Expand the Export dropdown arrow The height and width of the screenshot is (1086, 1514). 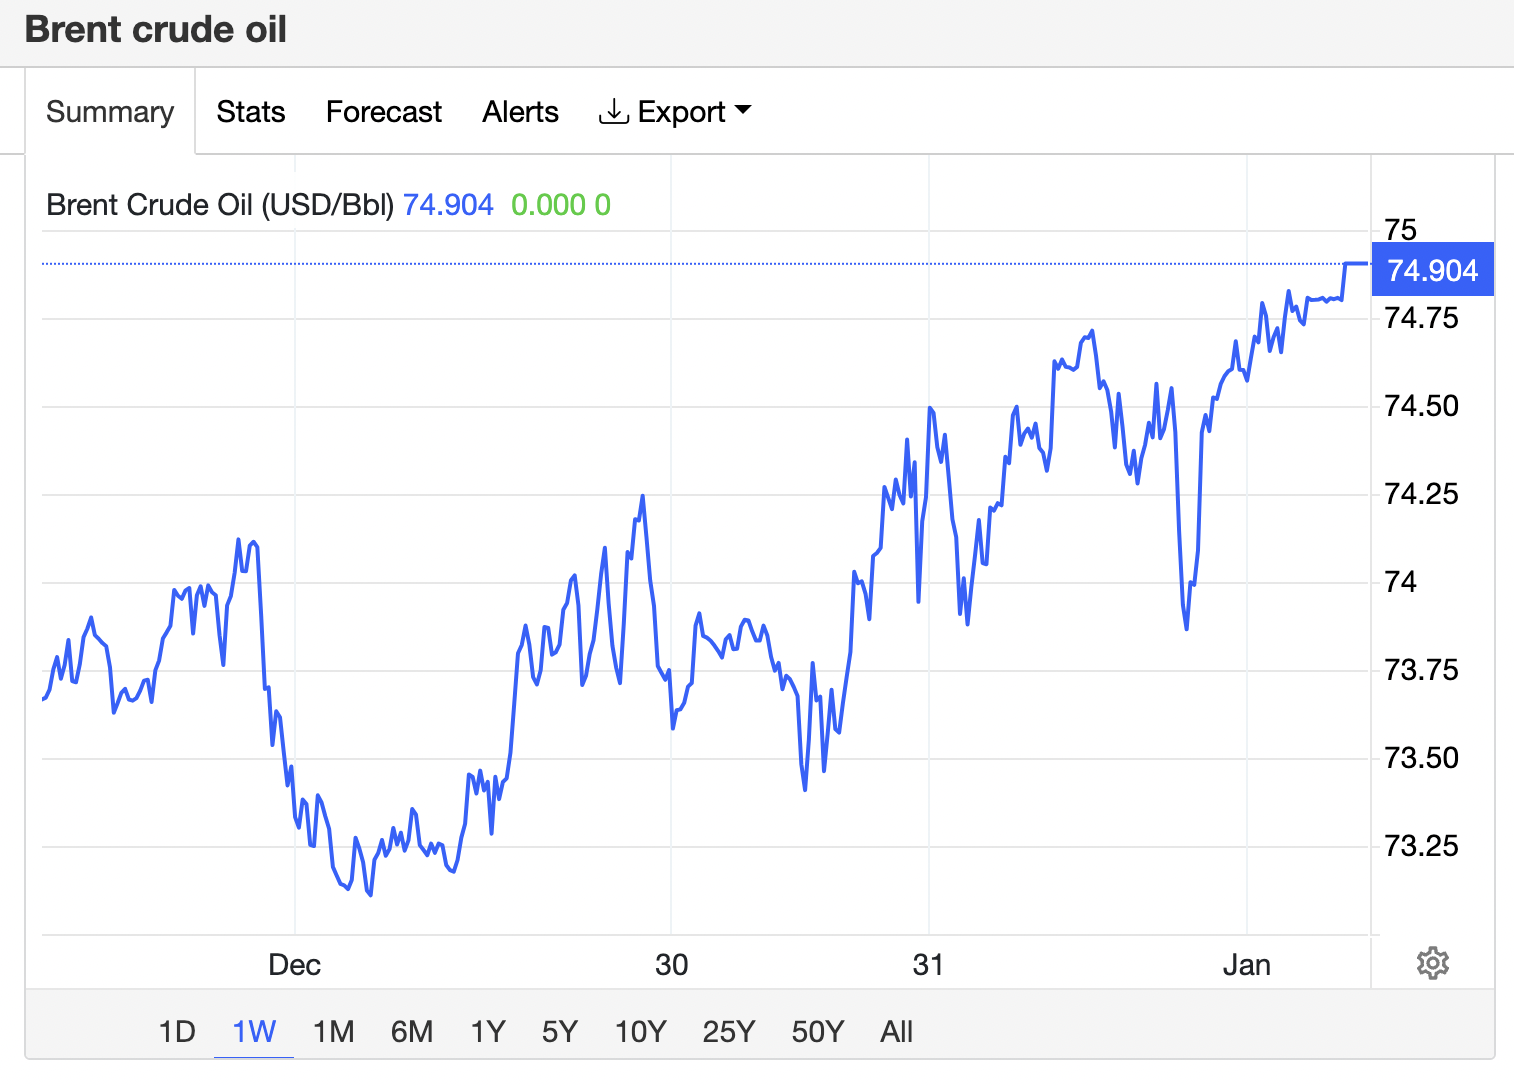point(742,110)
